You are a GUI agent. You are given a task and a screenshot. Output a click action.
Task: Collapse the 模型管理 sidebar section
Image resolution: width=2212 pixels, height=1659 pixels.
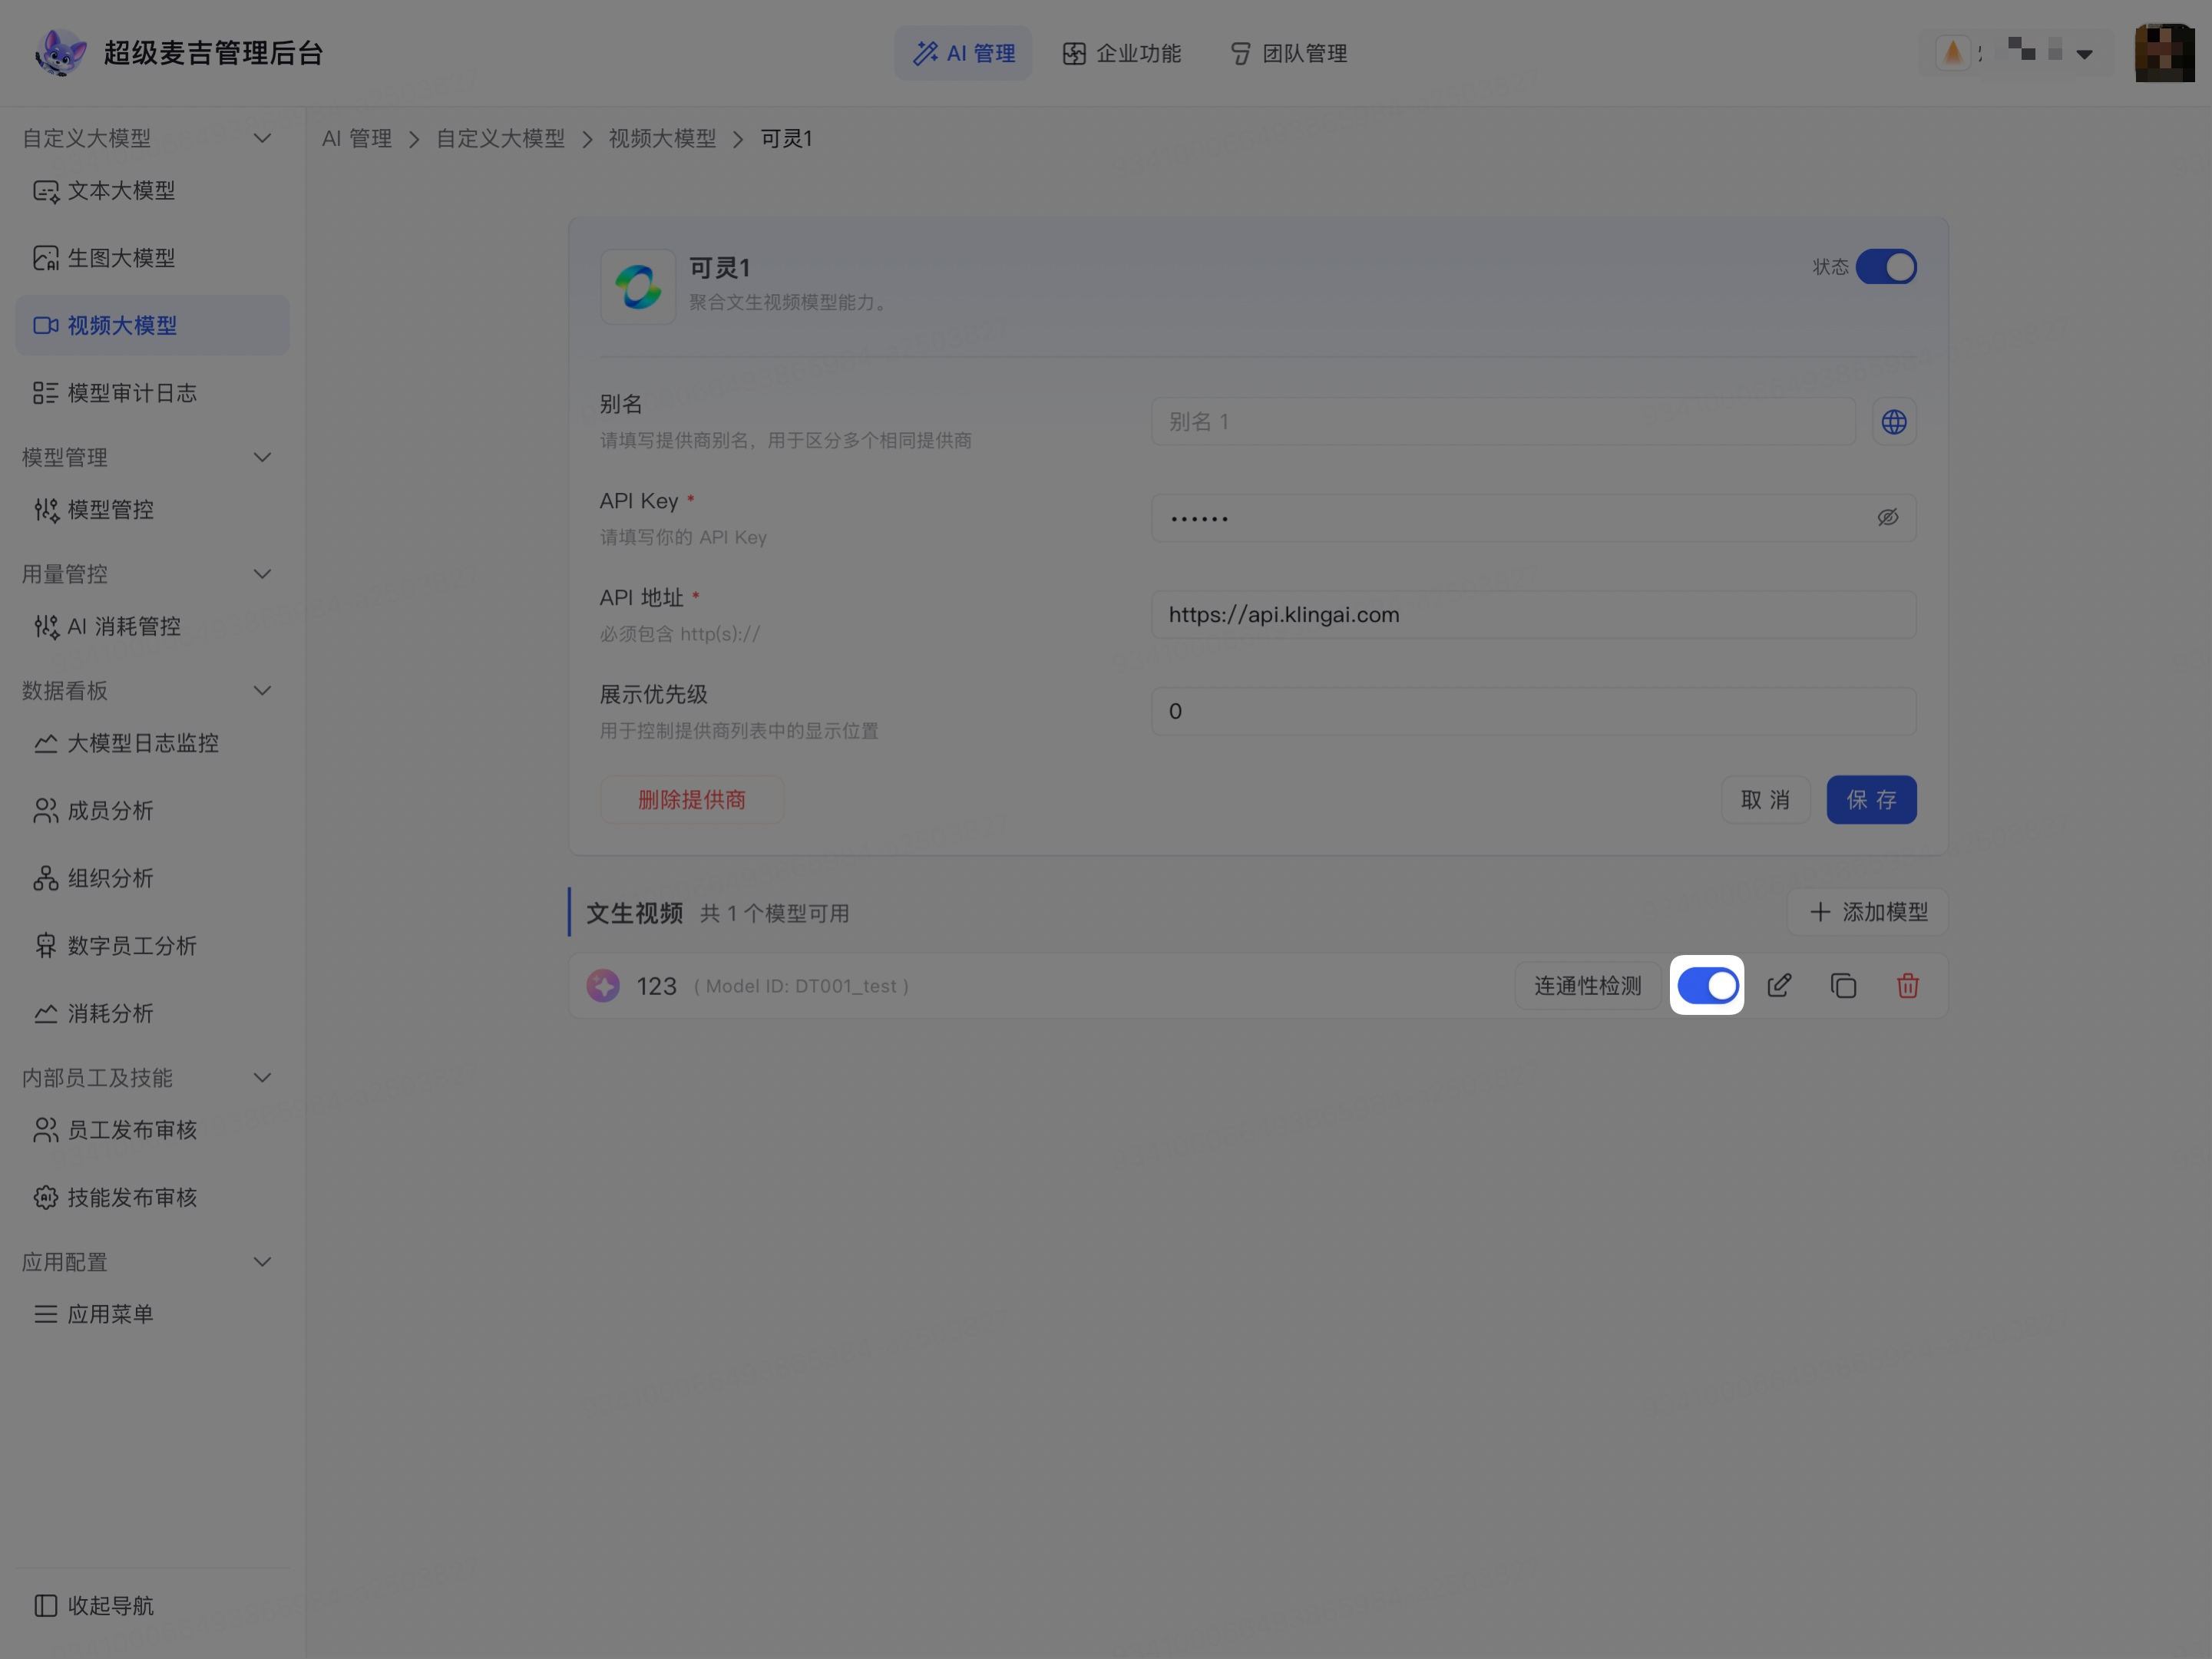(262, 457)
